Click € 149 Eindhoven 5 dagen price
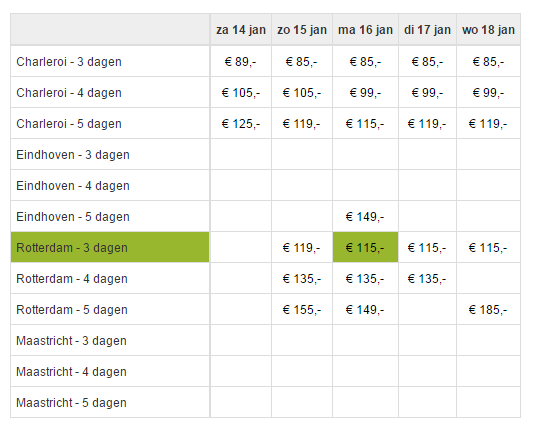Screen dimensions: 538x437 [x=365, y=216]
